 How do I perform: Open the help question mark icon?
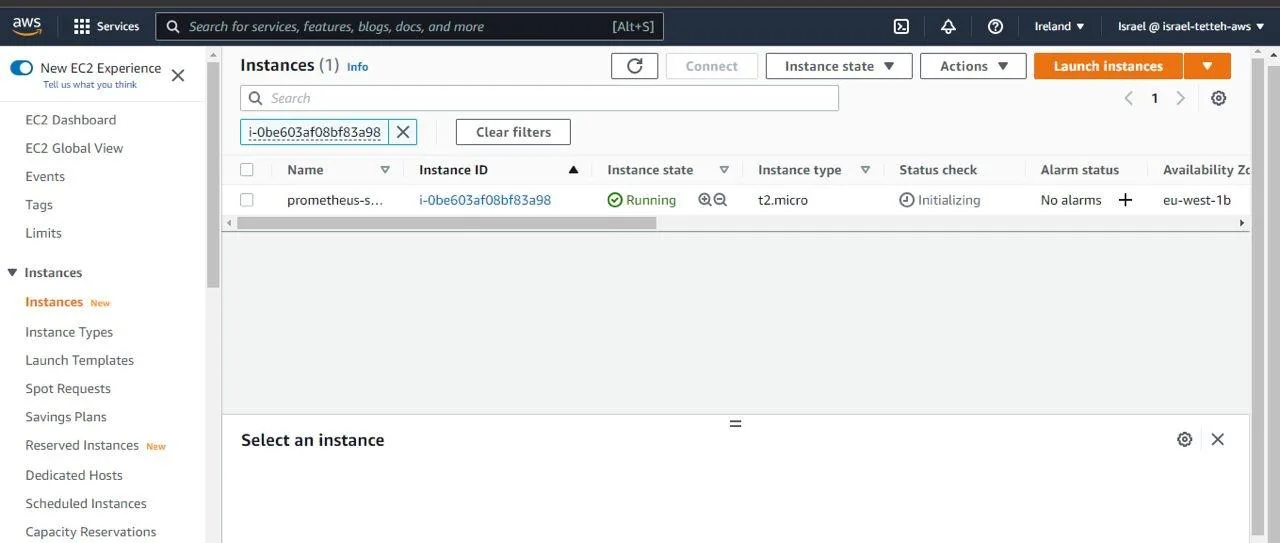coord(995,27)
